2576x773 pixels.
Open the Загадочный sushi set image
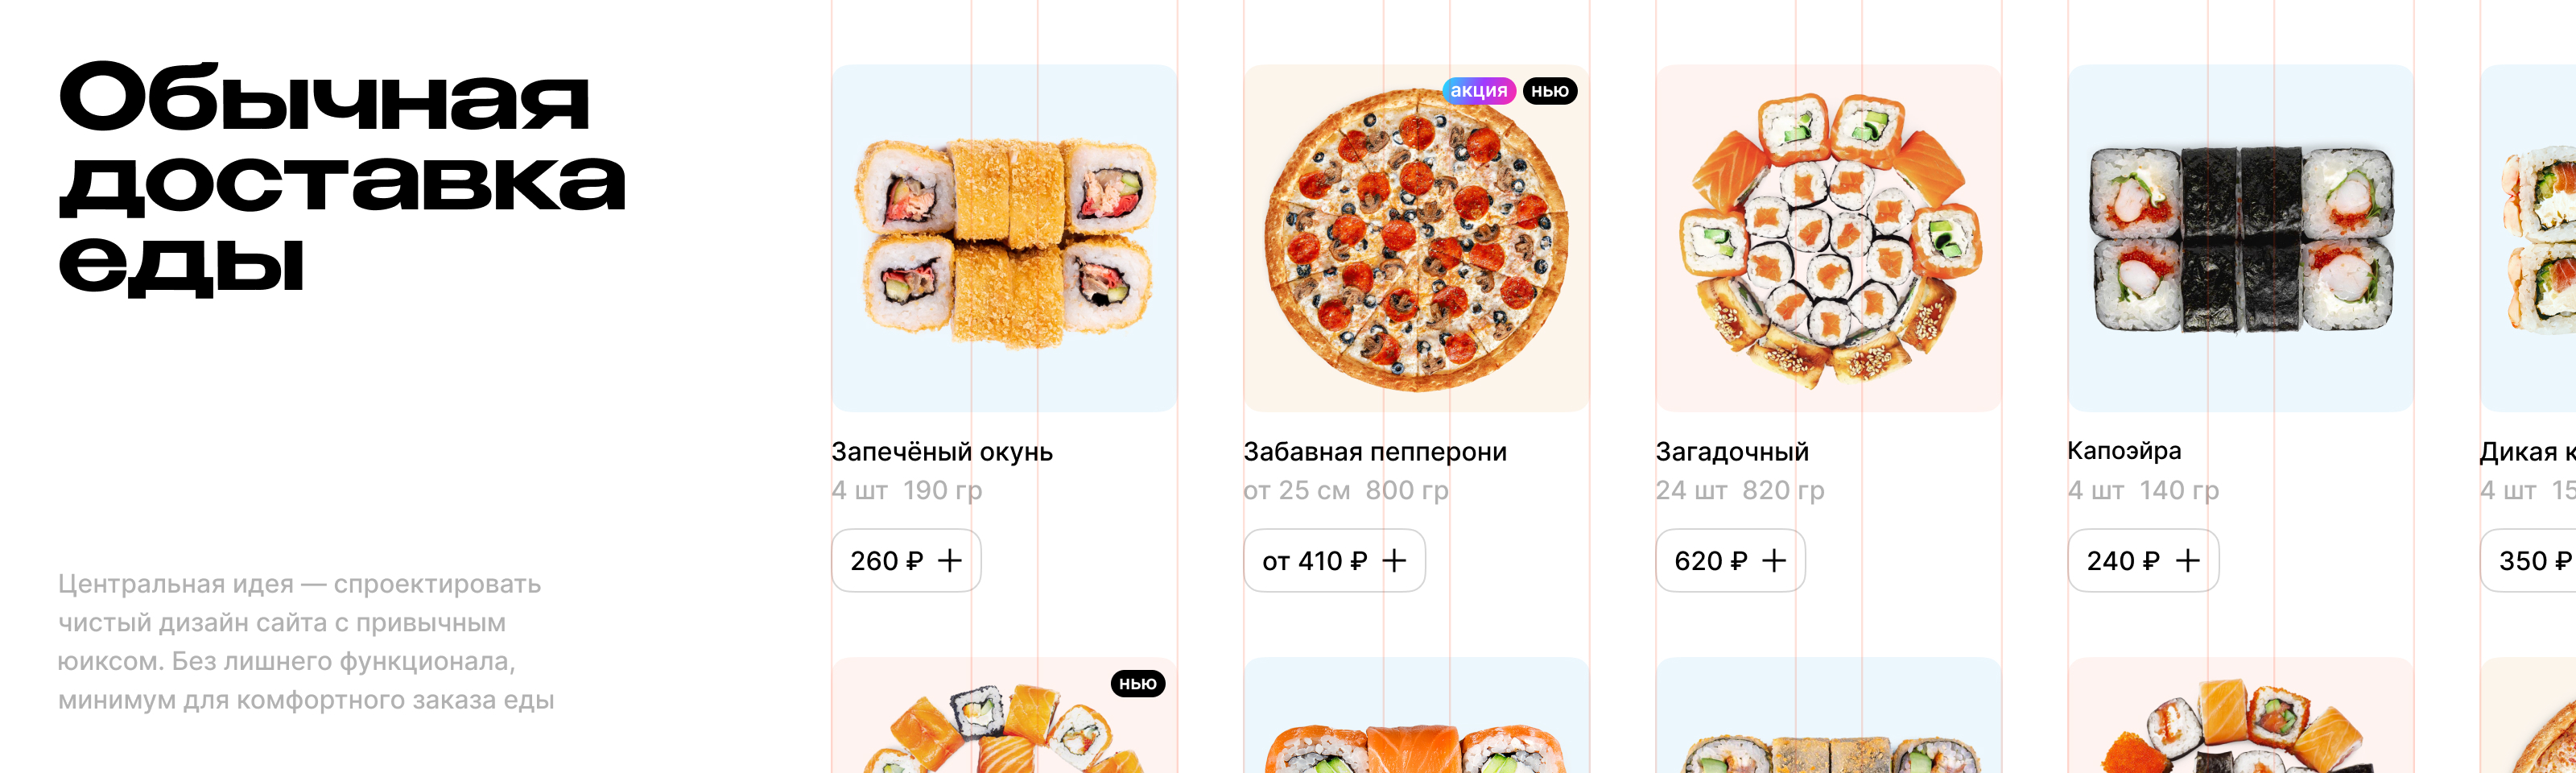tap(1828, 238)
